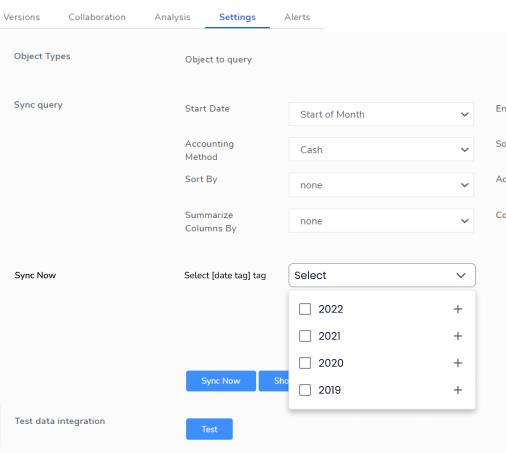Click the Summarize Columns By label
506x453 pixels.
click(x=211, y=222)
